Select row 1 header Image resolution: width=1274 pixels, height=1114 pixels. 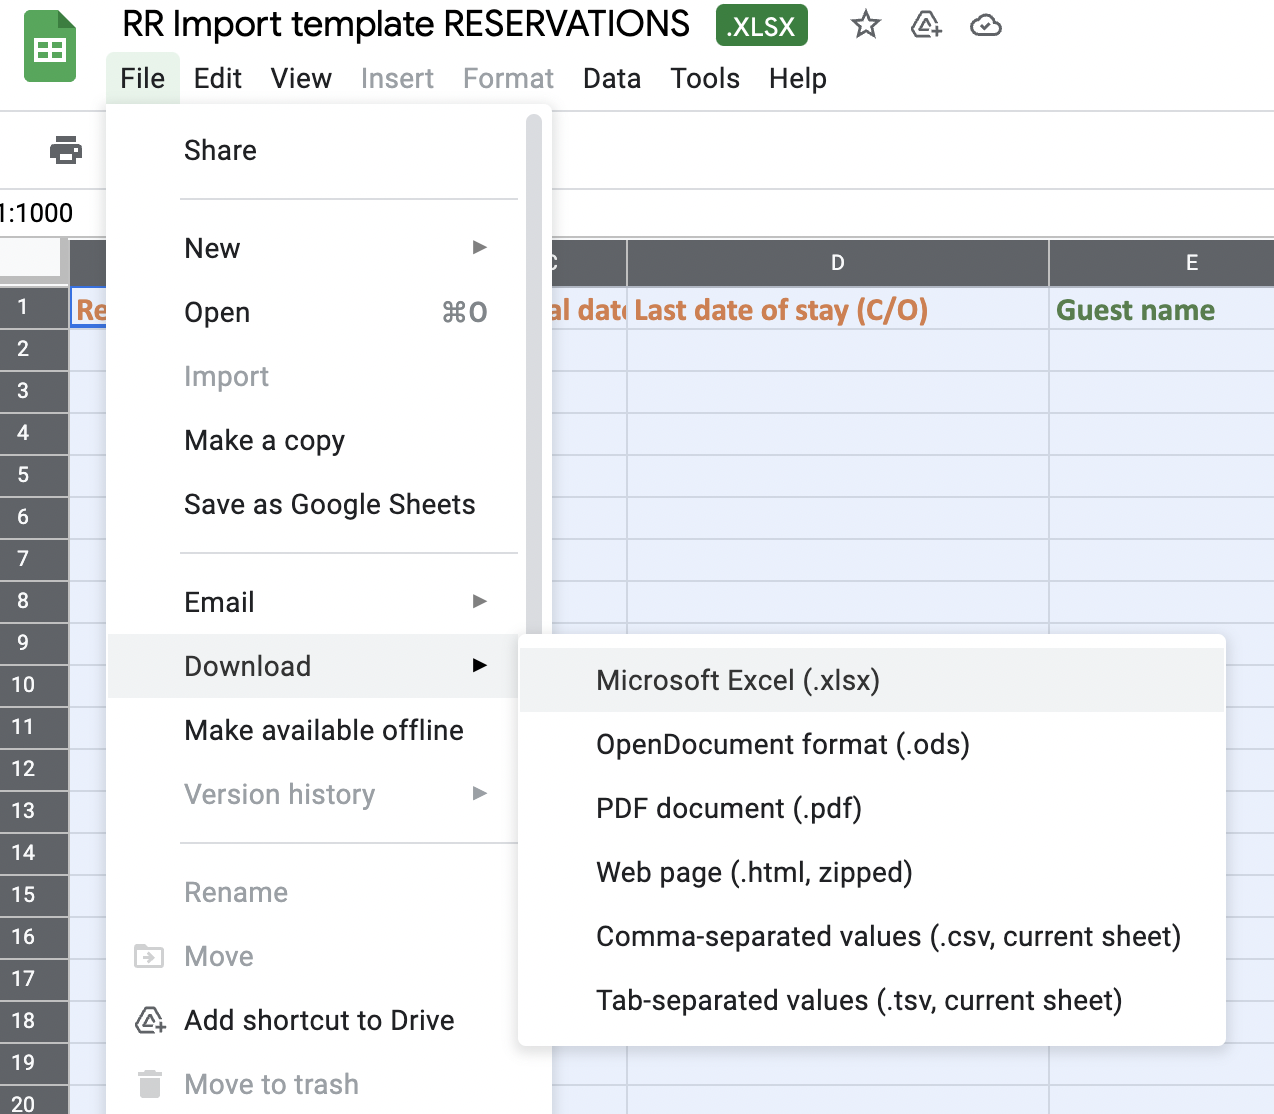[x=34, y=307]
